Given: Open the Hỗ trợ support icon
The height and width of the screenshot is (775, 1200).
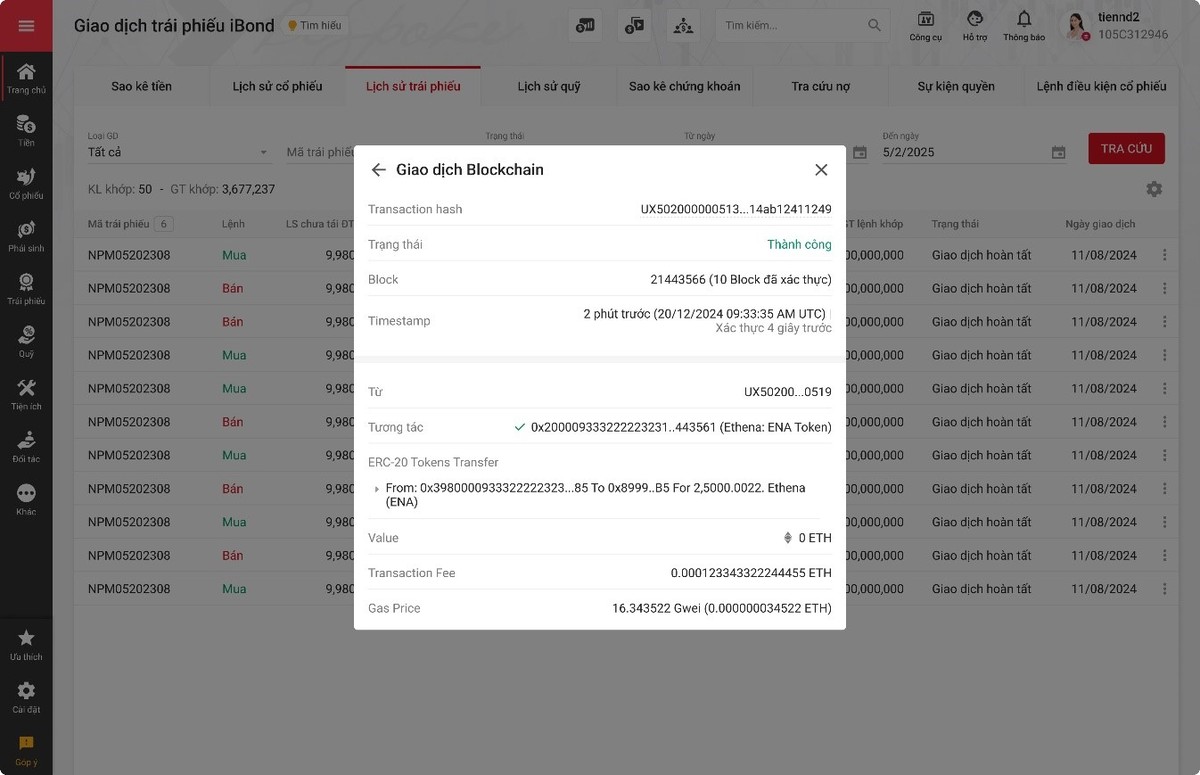Looking at the screenshot, I should click(973, 18).
